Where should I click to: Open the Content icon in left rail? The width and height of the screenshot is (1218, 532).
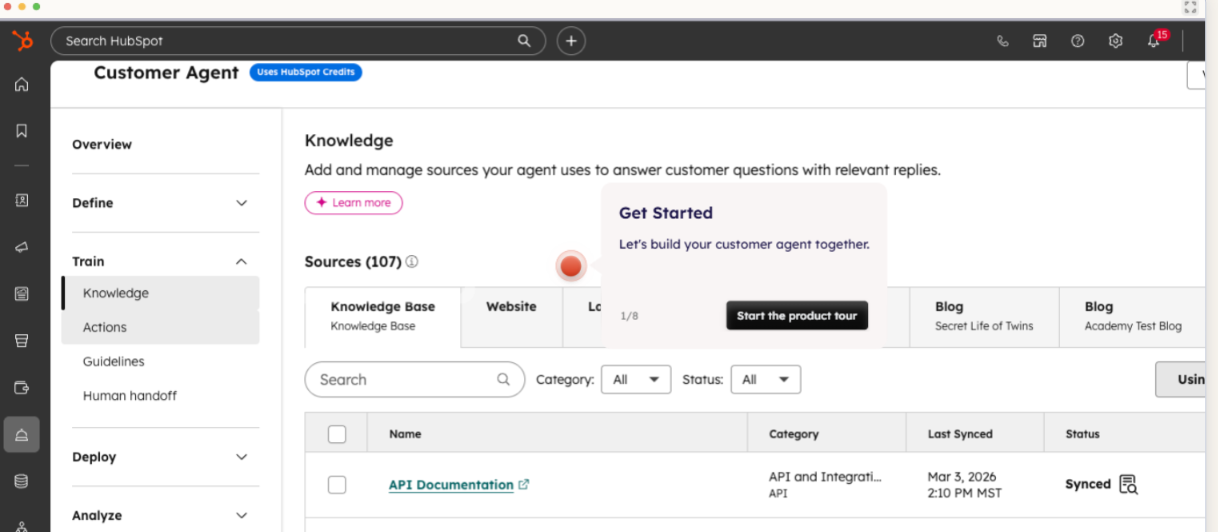point(22,294)
